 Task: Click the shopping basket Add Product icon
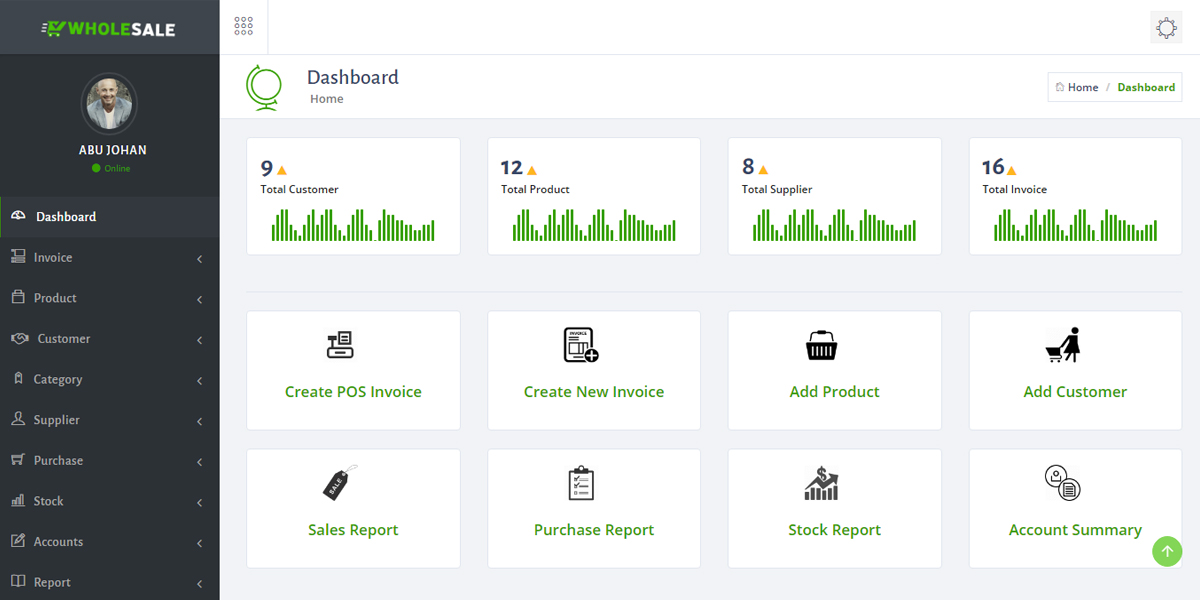(x=821, y=346)
